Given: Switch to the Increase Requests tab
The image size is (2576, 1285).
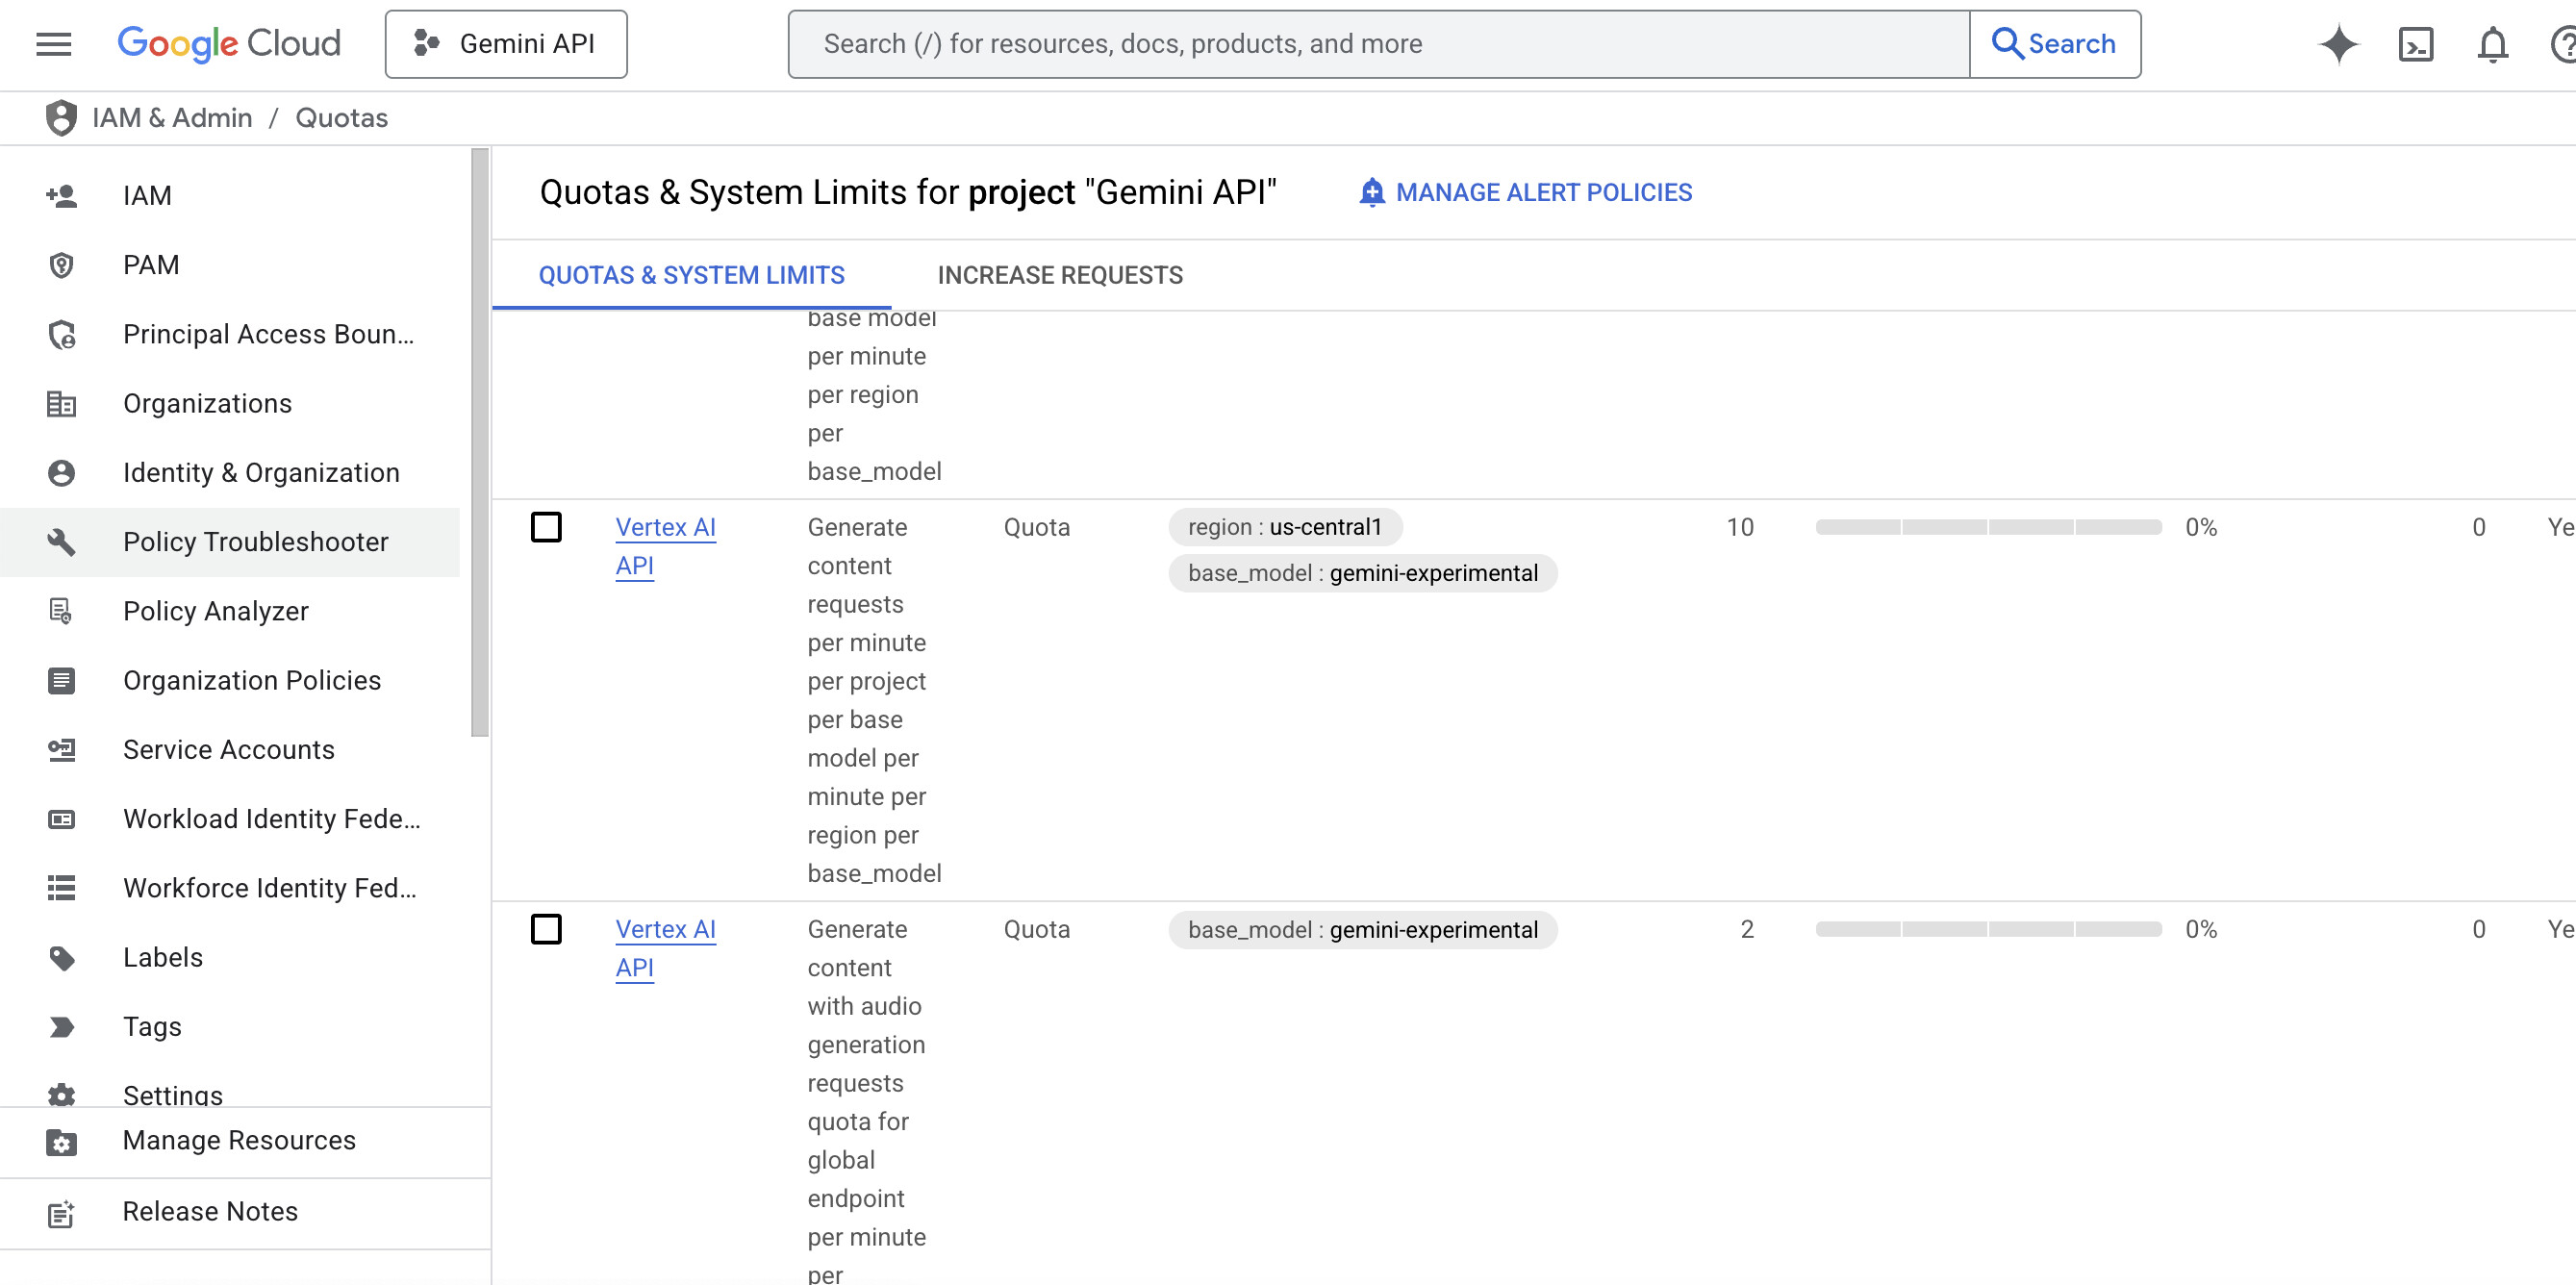Looking at the screenshot, I should pos(1060,275).
